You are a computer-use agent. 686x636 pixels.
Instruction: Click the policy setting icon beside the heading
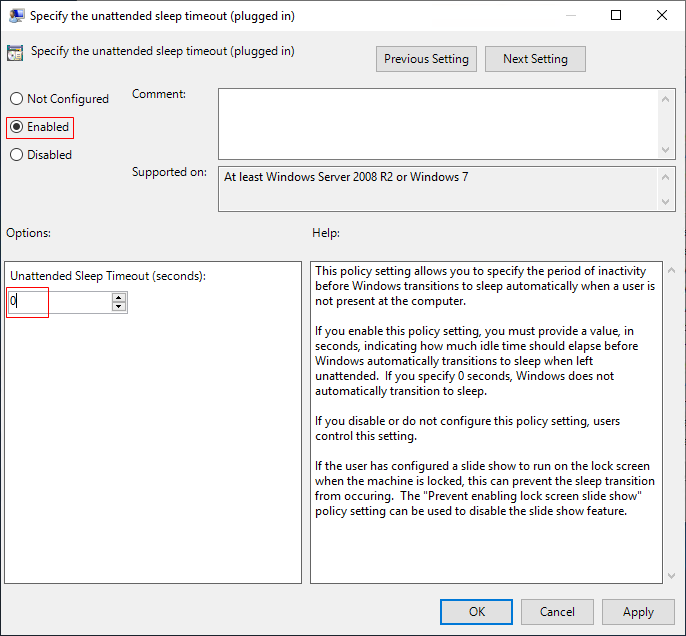[x=15, y=53]
